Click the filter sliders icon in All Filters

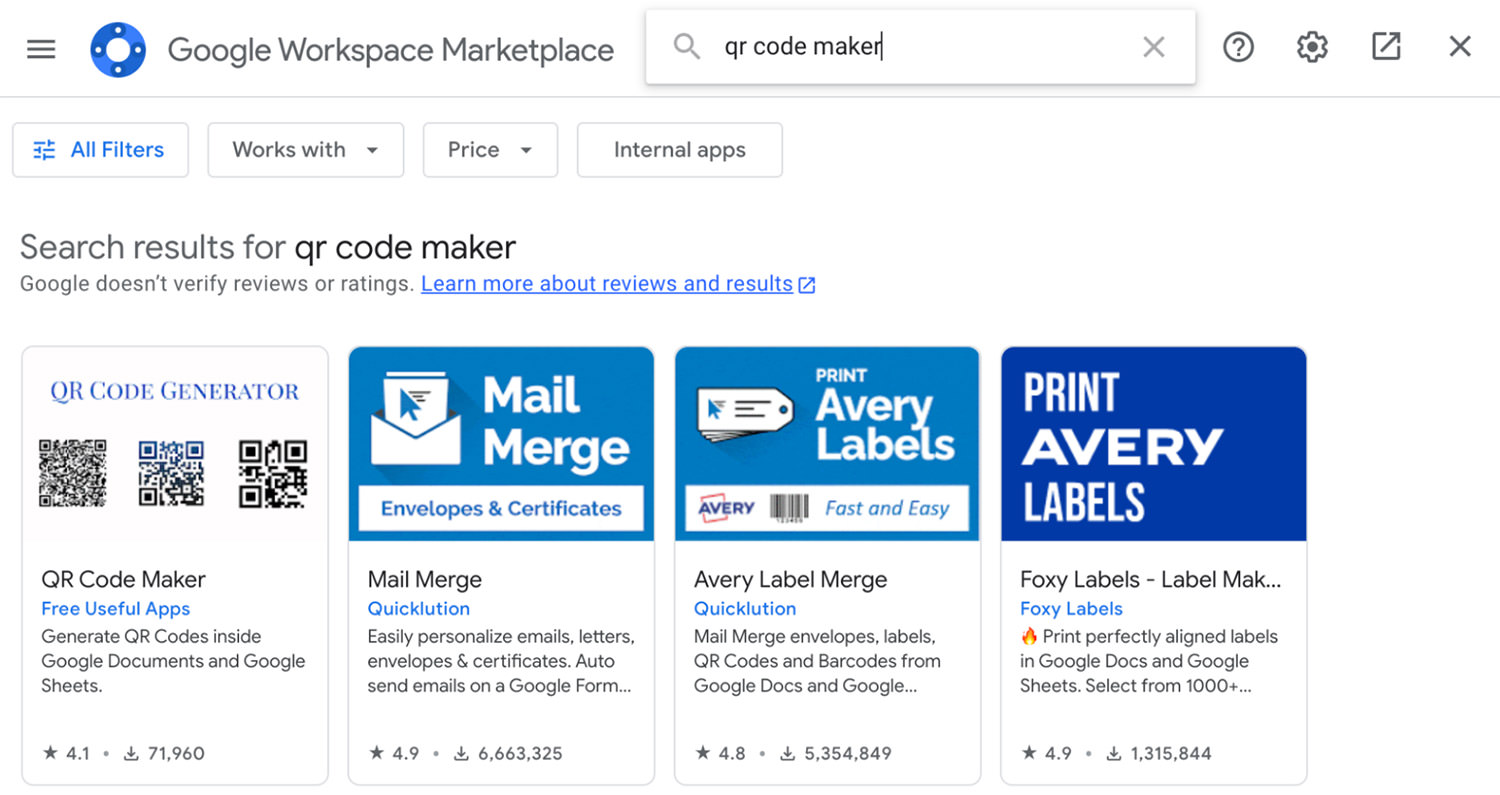pos(44,150)
